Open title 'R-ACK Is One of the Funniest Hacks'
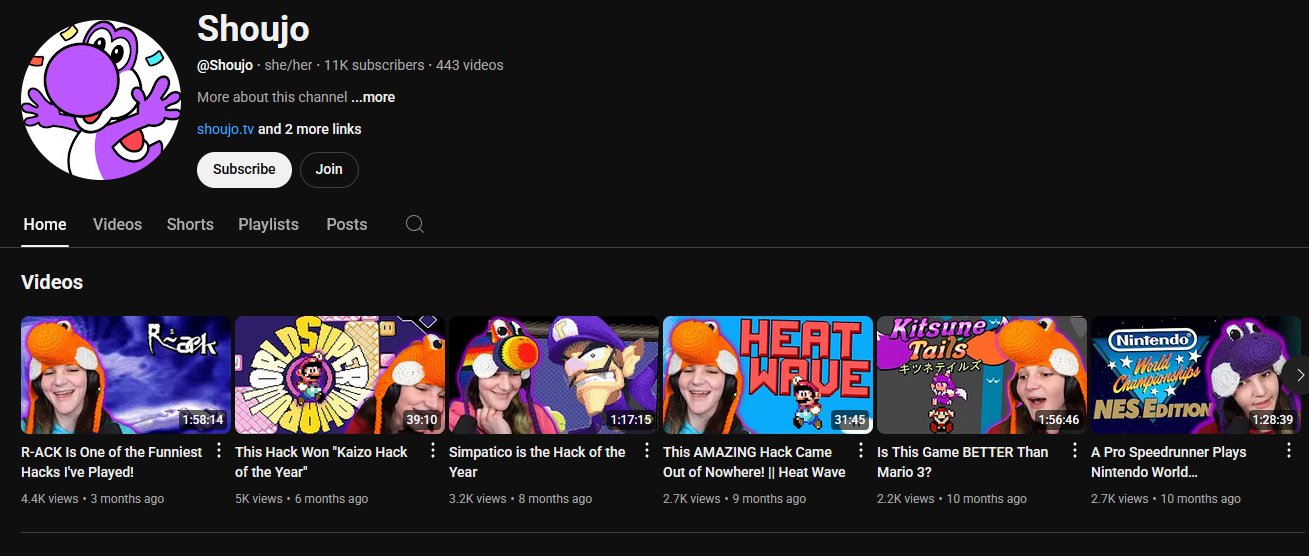 pos(111,462)
